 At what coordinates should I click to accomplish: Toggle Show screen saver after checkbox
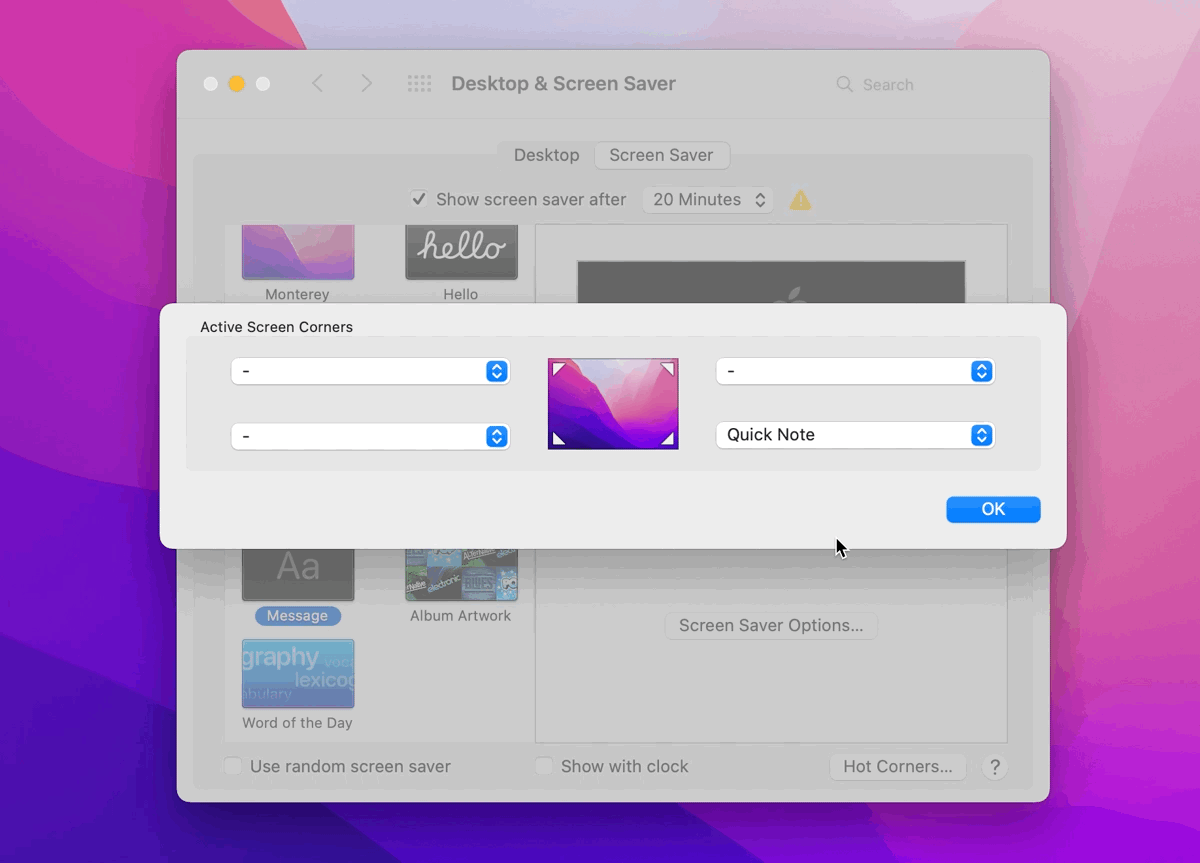(419, 199)
